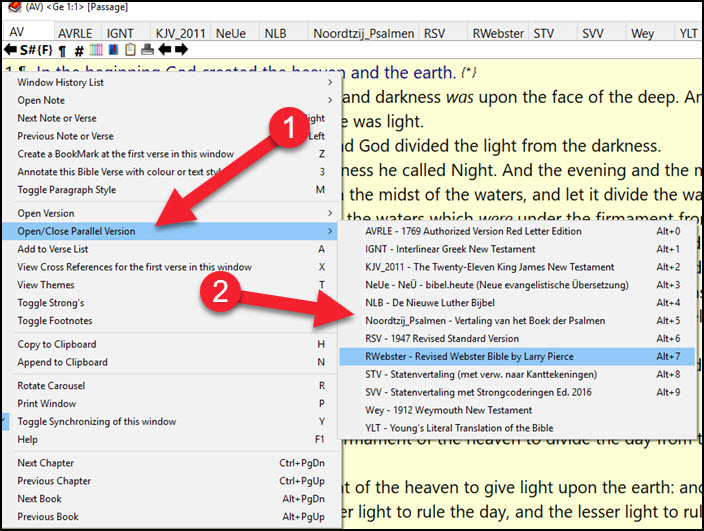This screenshot has width=704, height=531.
Task: Open STV Statenvertaling met verw. entry
Action: point(517,375)
